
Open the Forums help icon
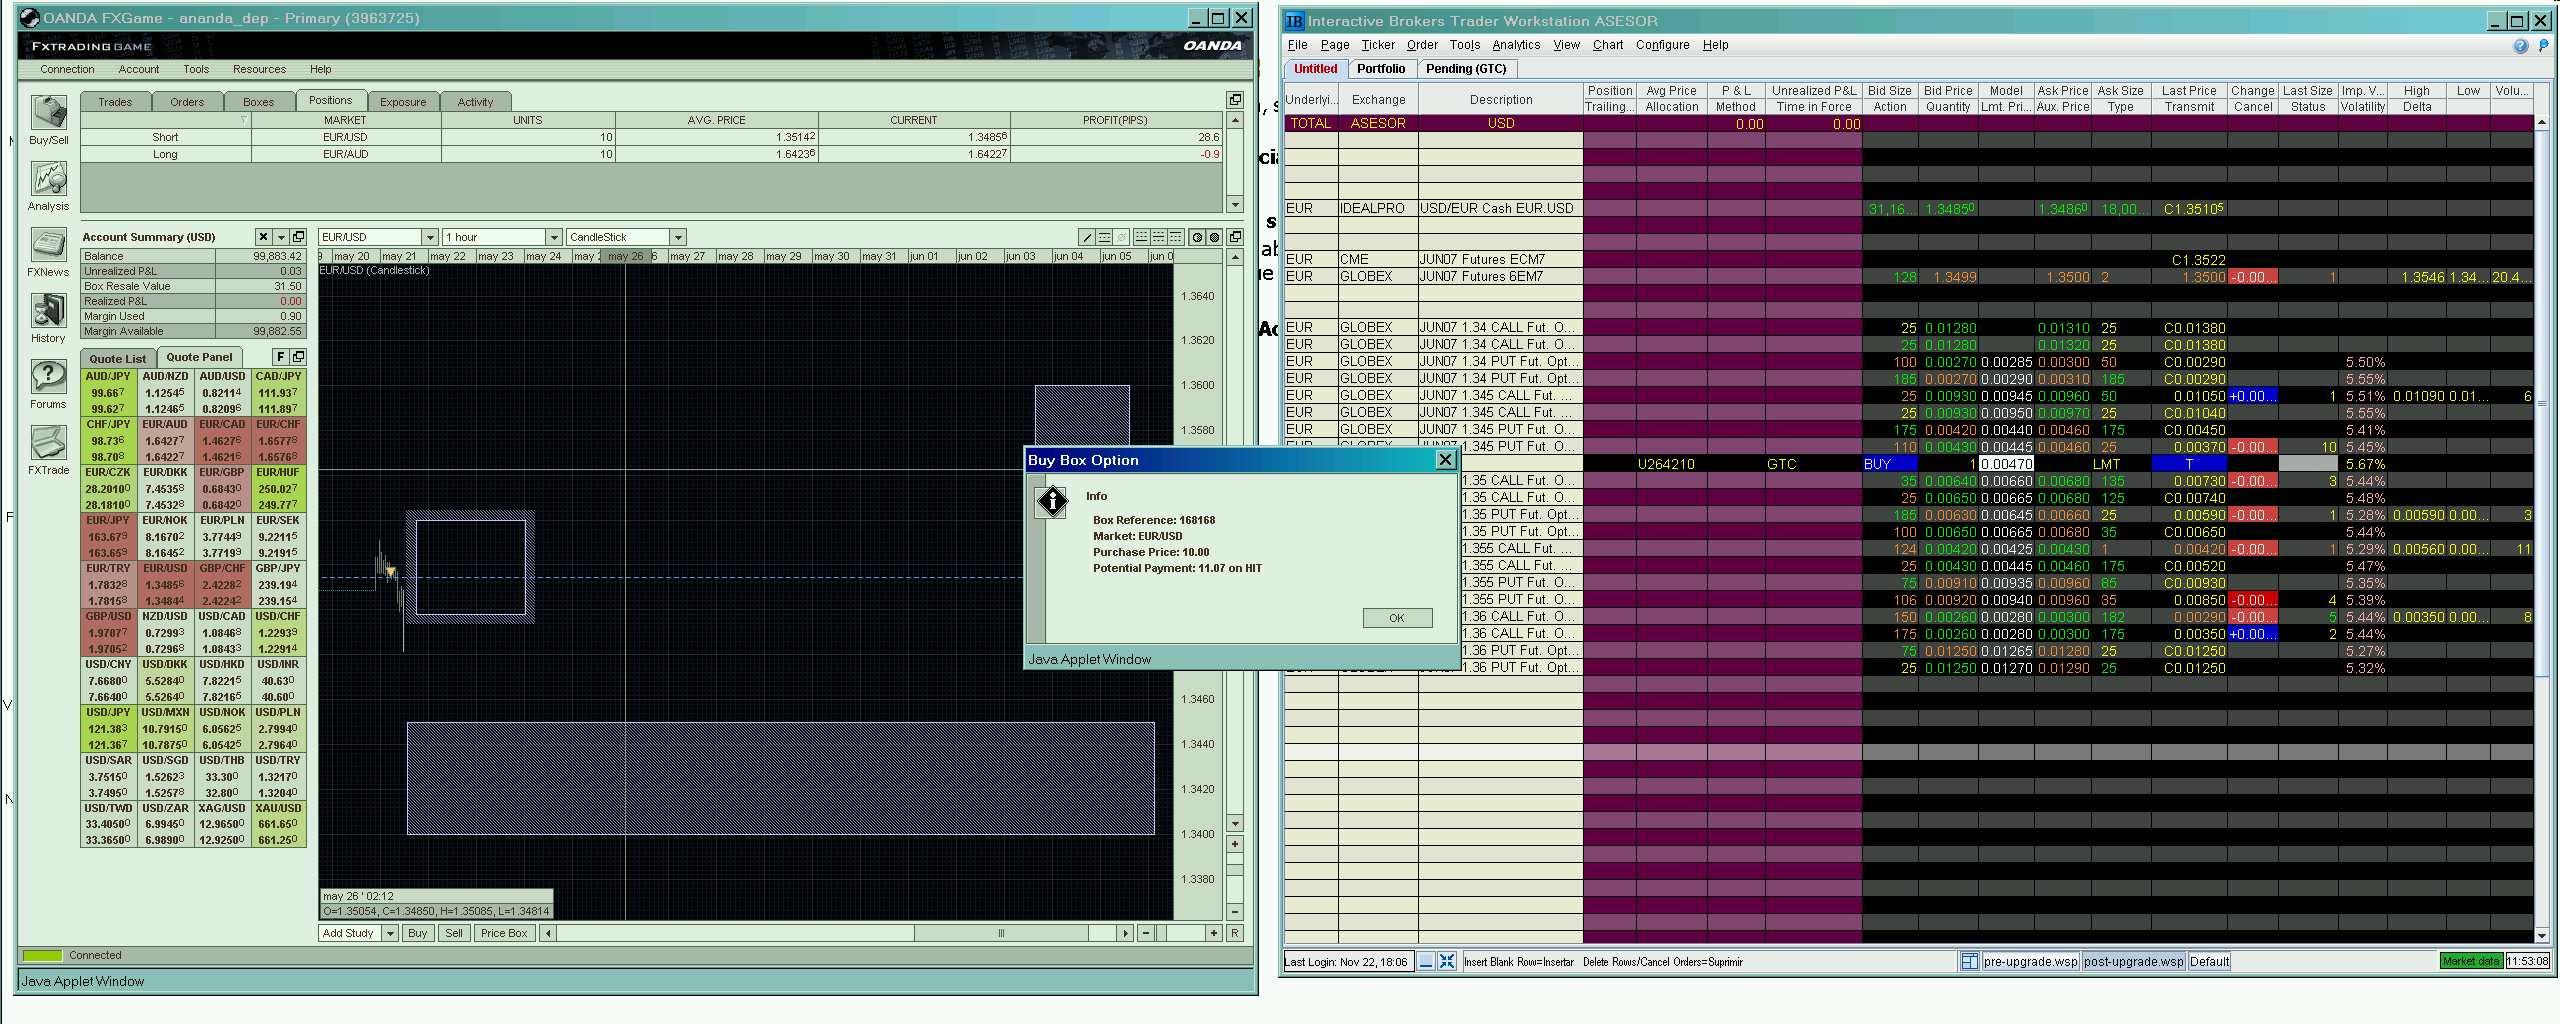(x=48, y=378)
